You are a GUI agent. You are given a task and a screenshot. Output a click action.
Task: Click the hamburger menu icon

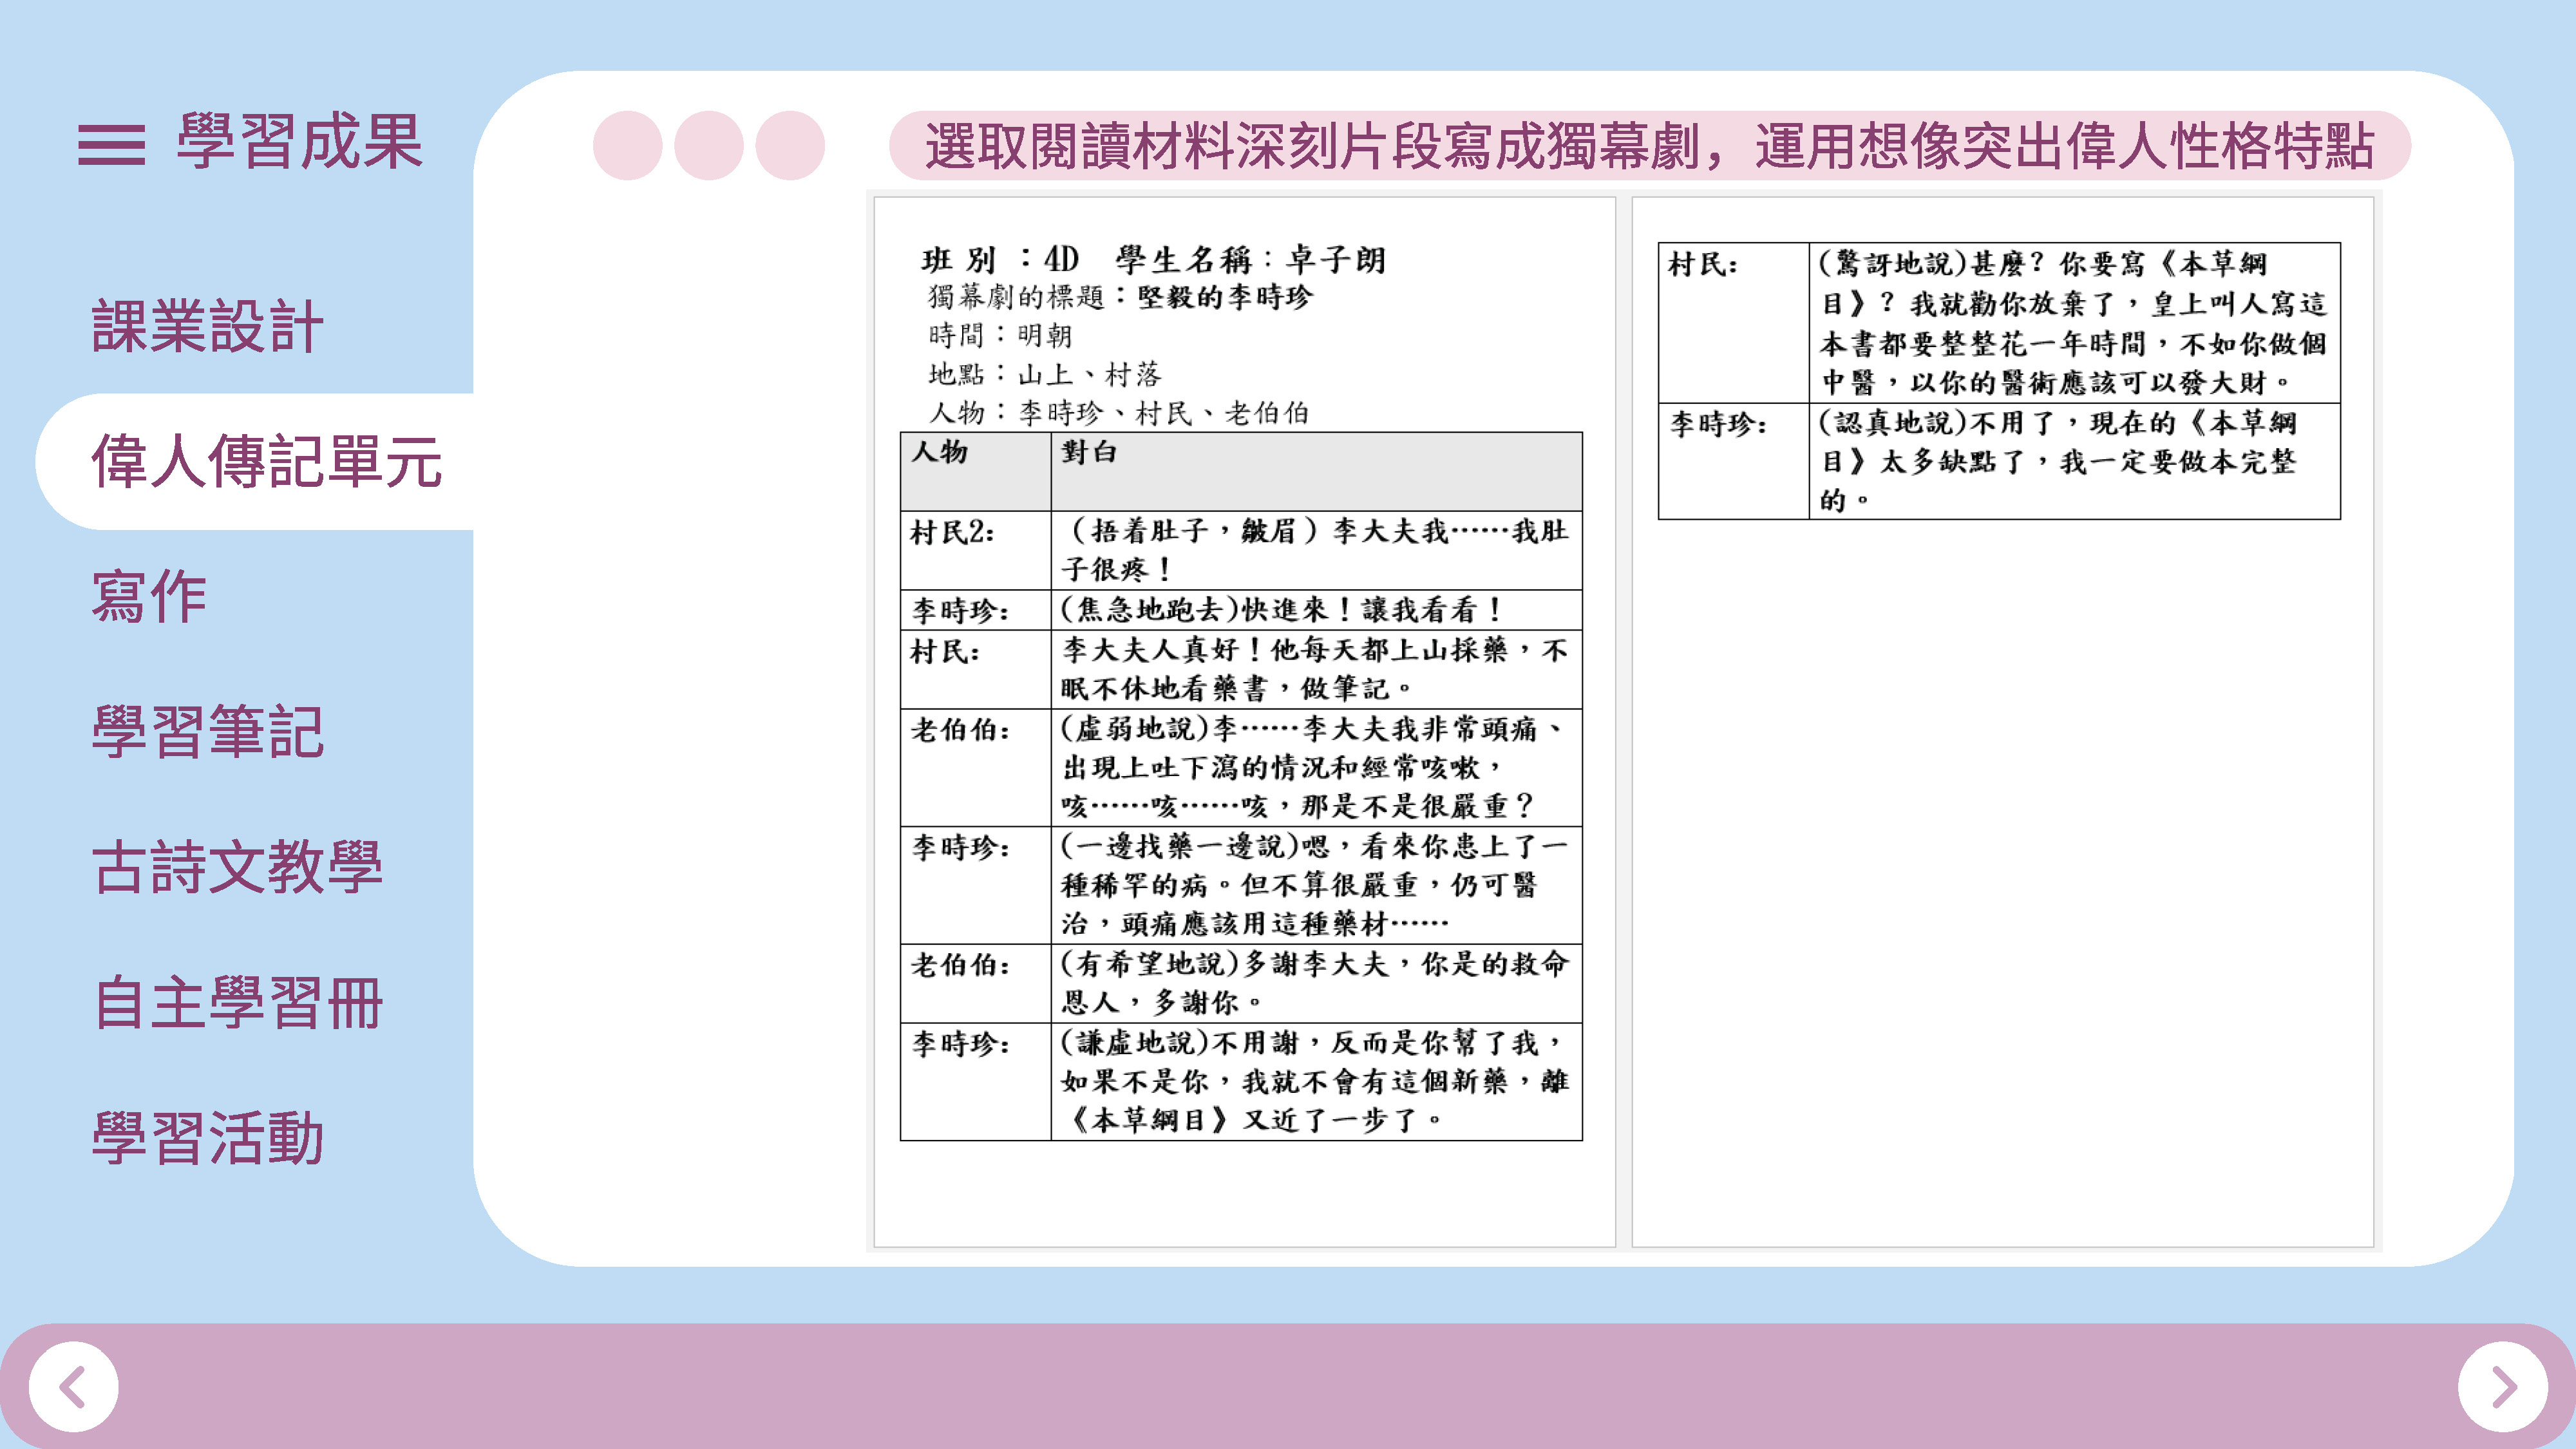click(111, 144)
